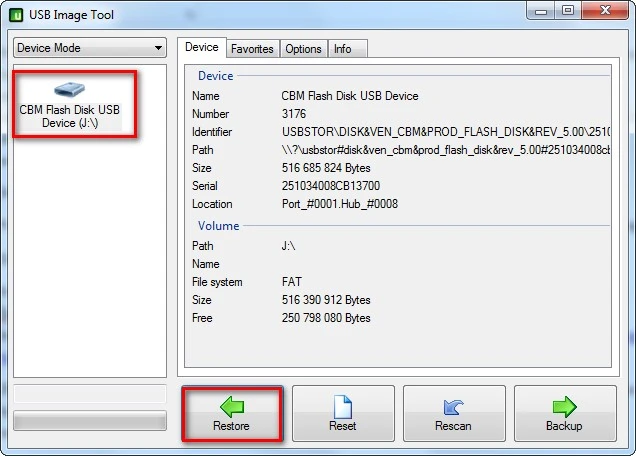Open the Options tab

click(303, 49)
